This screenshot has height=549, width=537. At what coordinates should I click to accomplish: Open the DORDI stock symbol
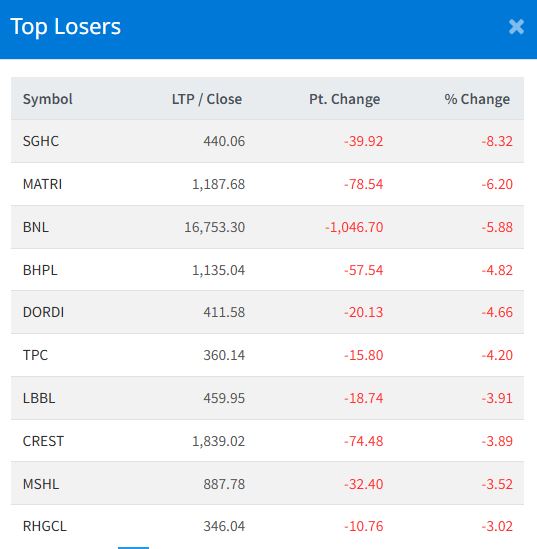click(x=43, y=312)
